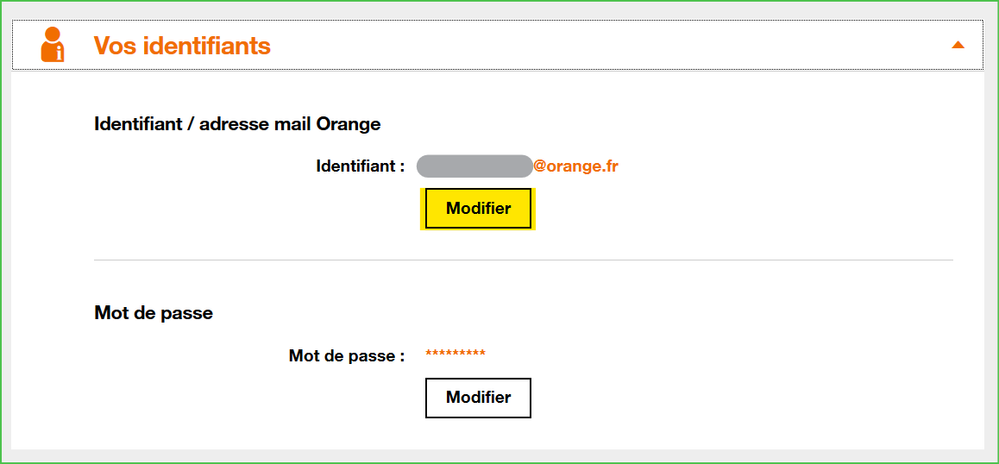Click the grey strip below the white panel
Viewport: 999px width, 464px height.
pyautogui.click(x=500, y=455)
